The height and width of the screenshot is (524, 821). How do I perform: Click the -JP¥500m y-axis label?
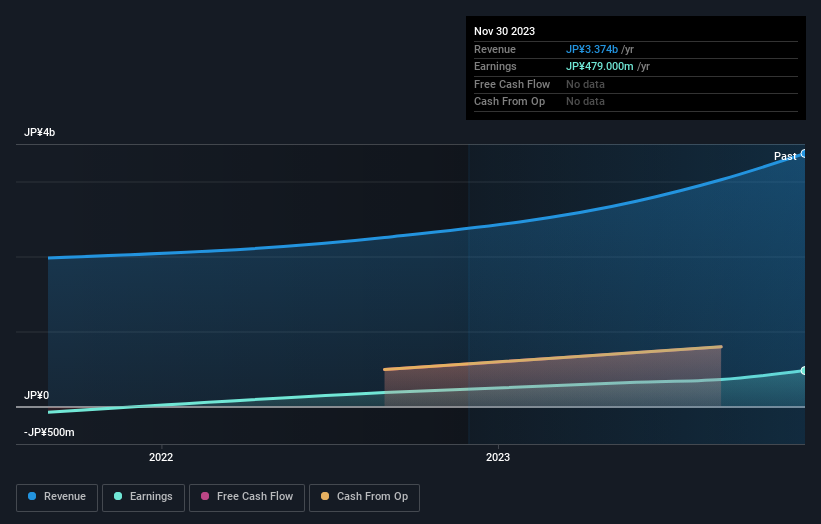49,432
